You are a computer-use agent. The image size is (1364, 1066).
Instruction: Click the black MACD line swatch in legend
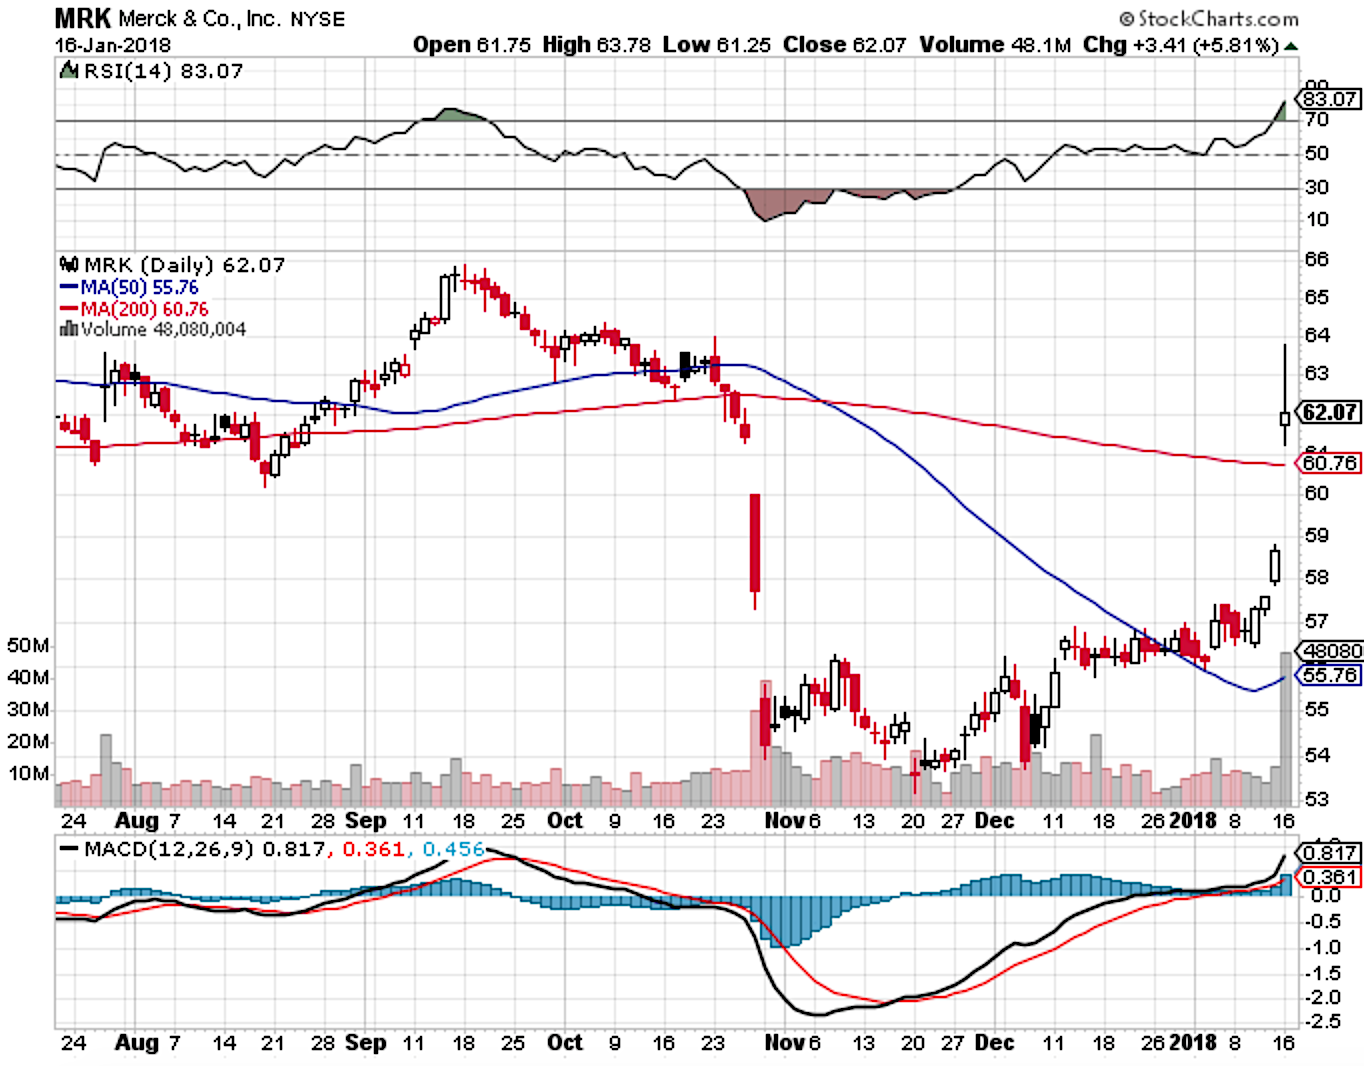69,849
